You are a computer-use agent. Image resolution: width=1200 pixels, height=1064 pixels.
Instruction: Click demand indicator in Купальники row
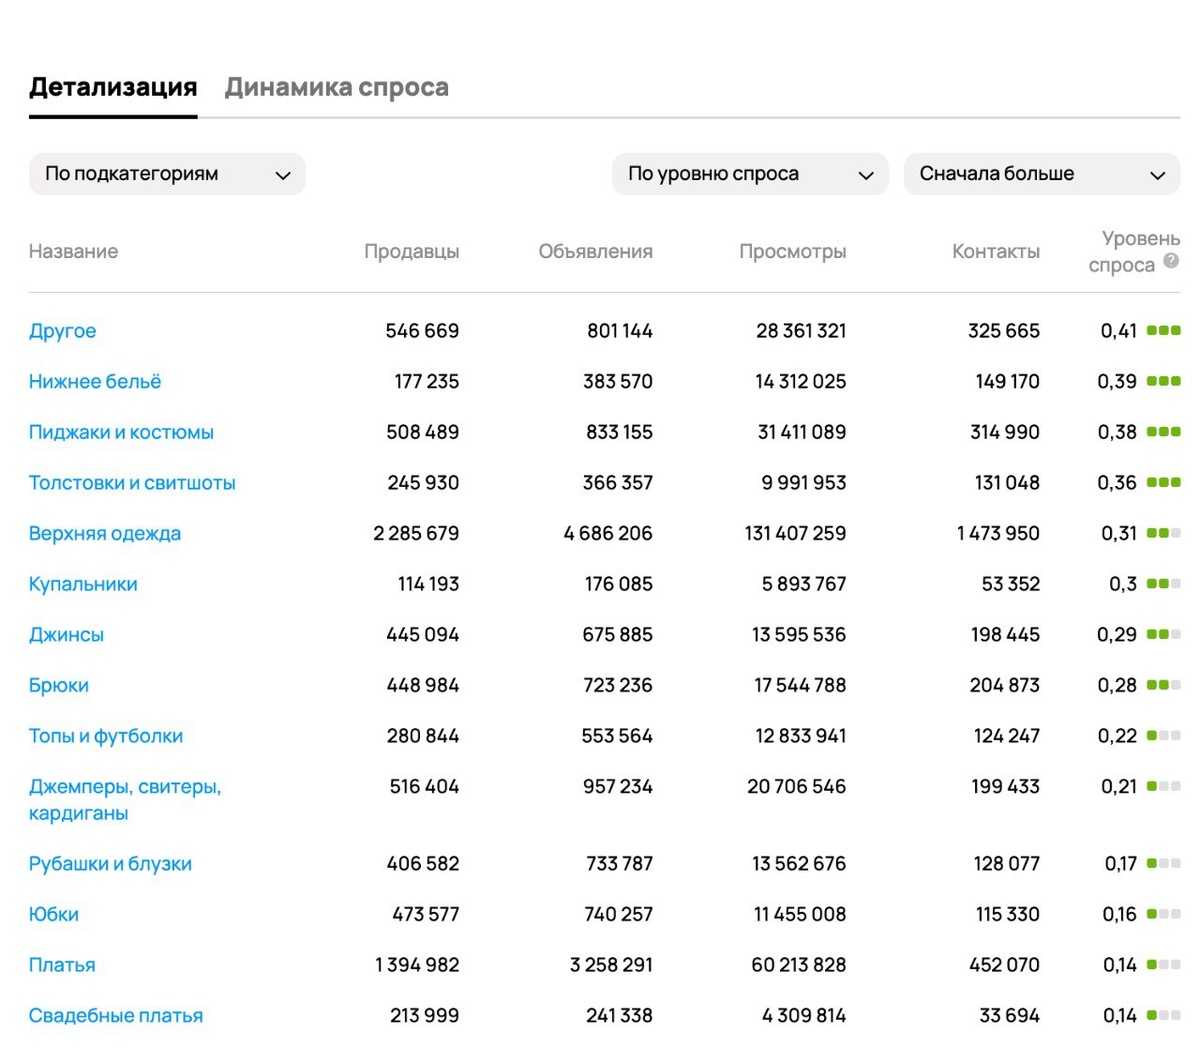pos(1164,583)
